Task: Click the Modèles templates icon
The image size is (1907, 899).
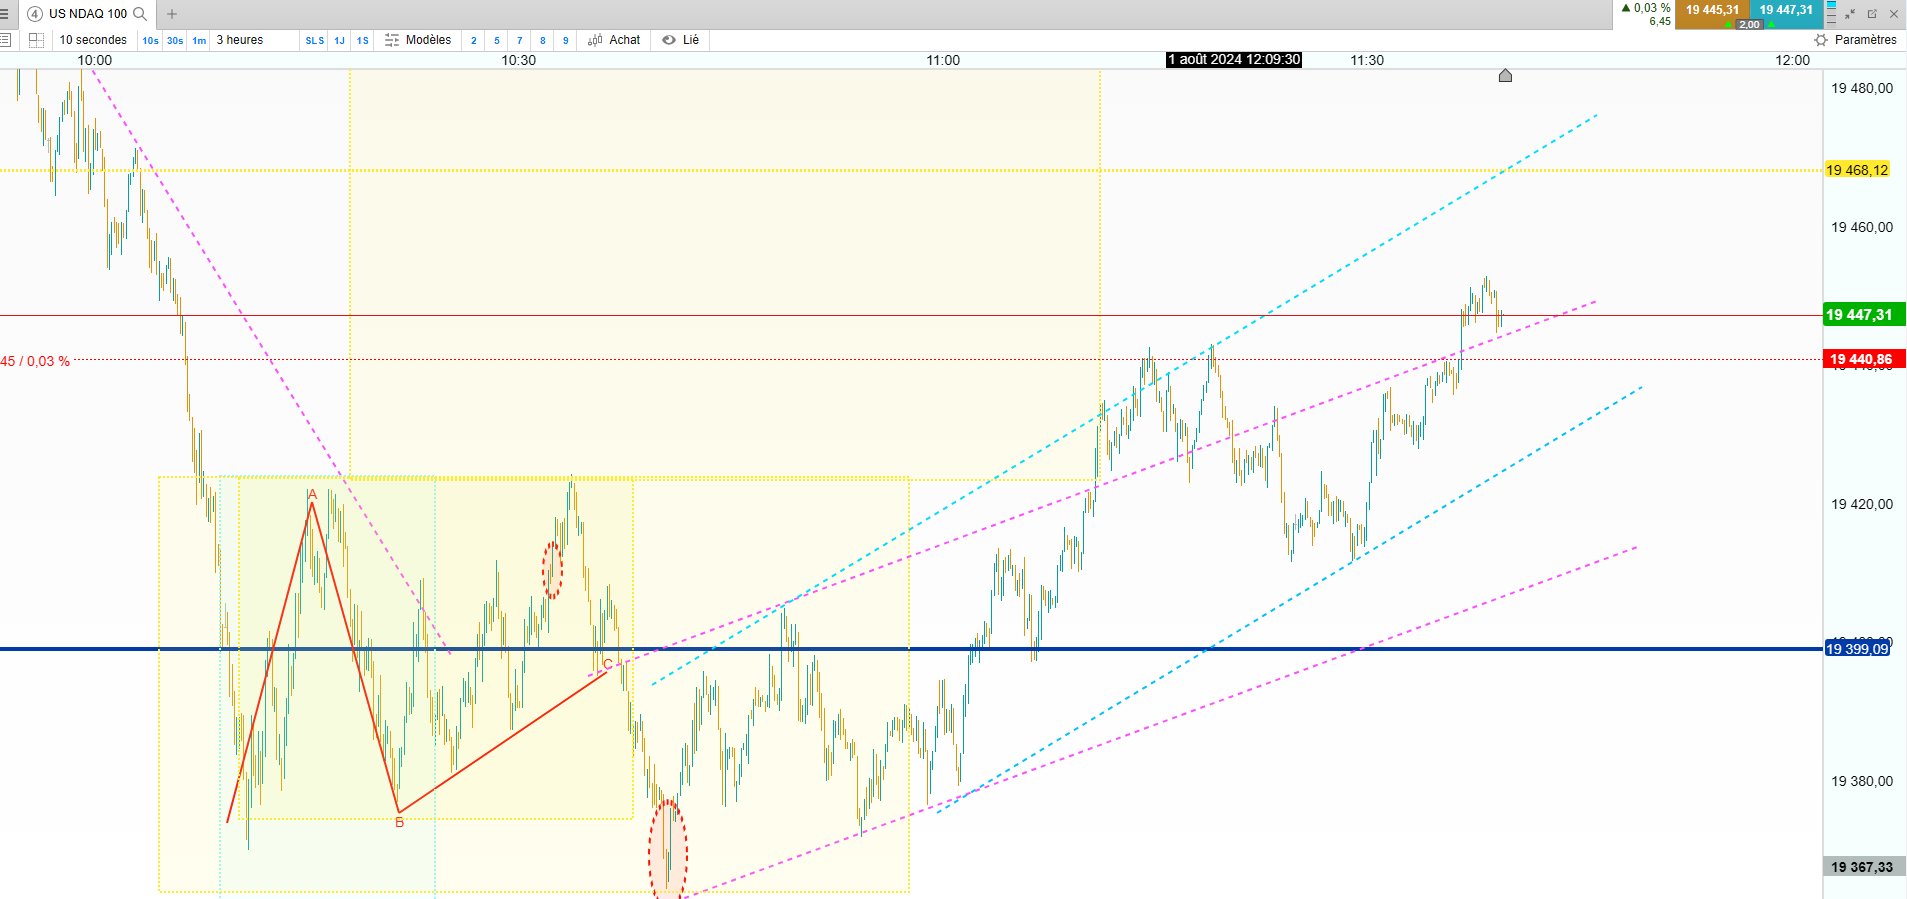Action: (x=392, y=40)
